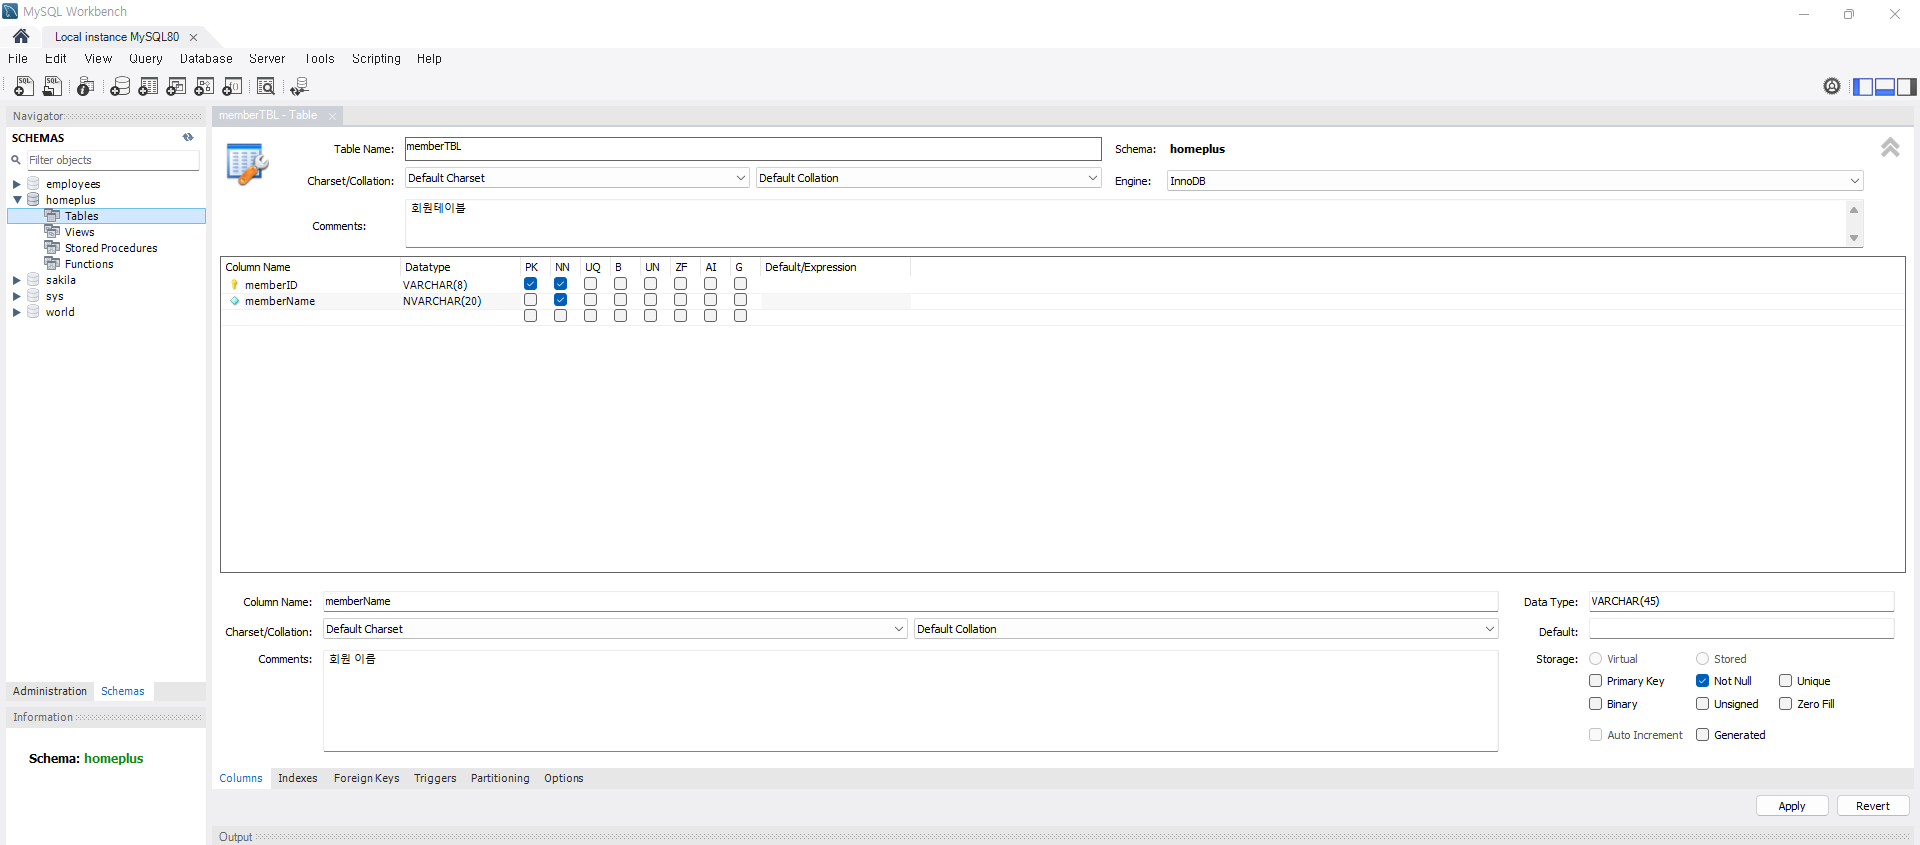Screen dimensions: 1920x845
Task: Uncheck the Not Null checkbox
Action: (x=1702, y=681)
